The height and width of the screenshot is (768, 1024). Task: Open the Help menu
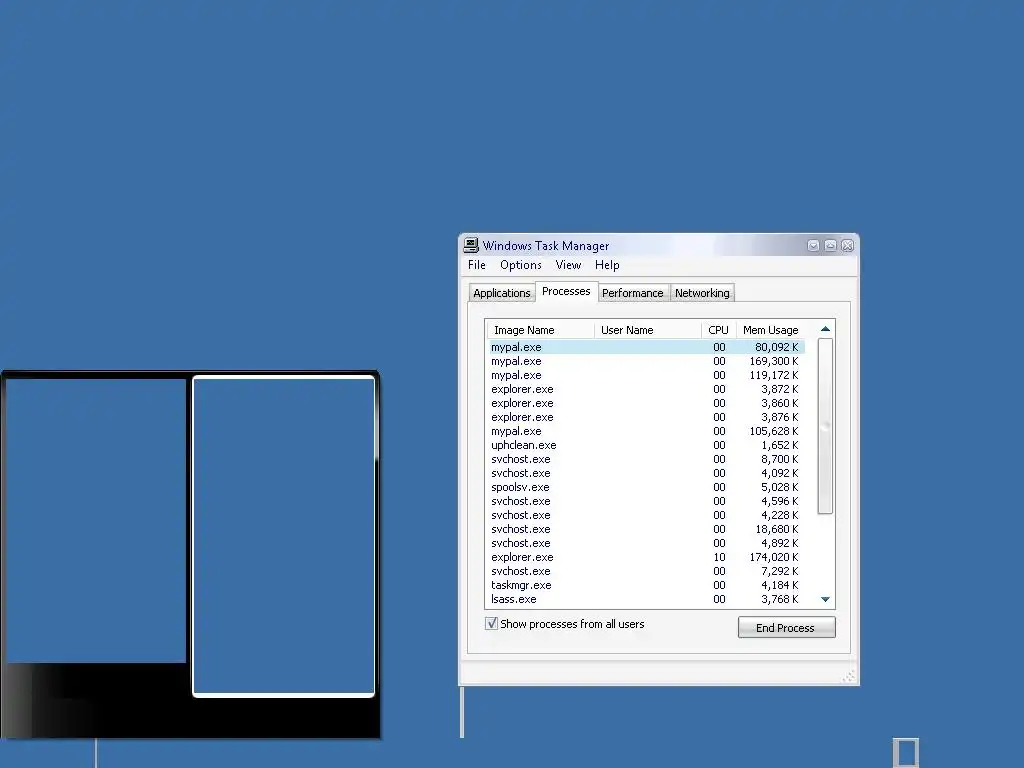click(607, 265)
